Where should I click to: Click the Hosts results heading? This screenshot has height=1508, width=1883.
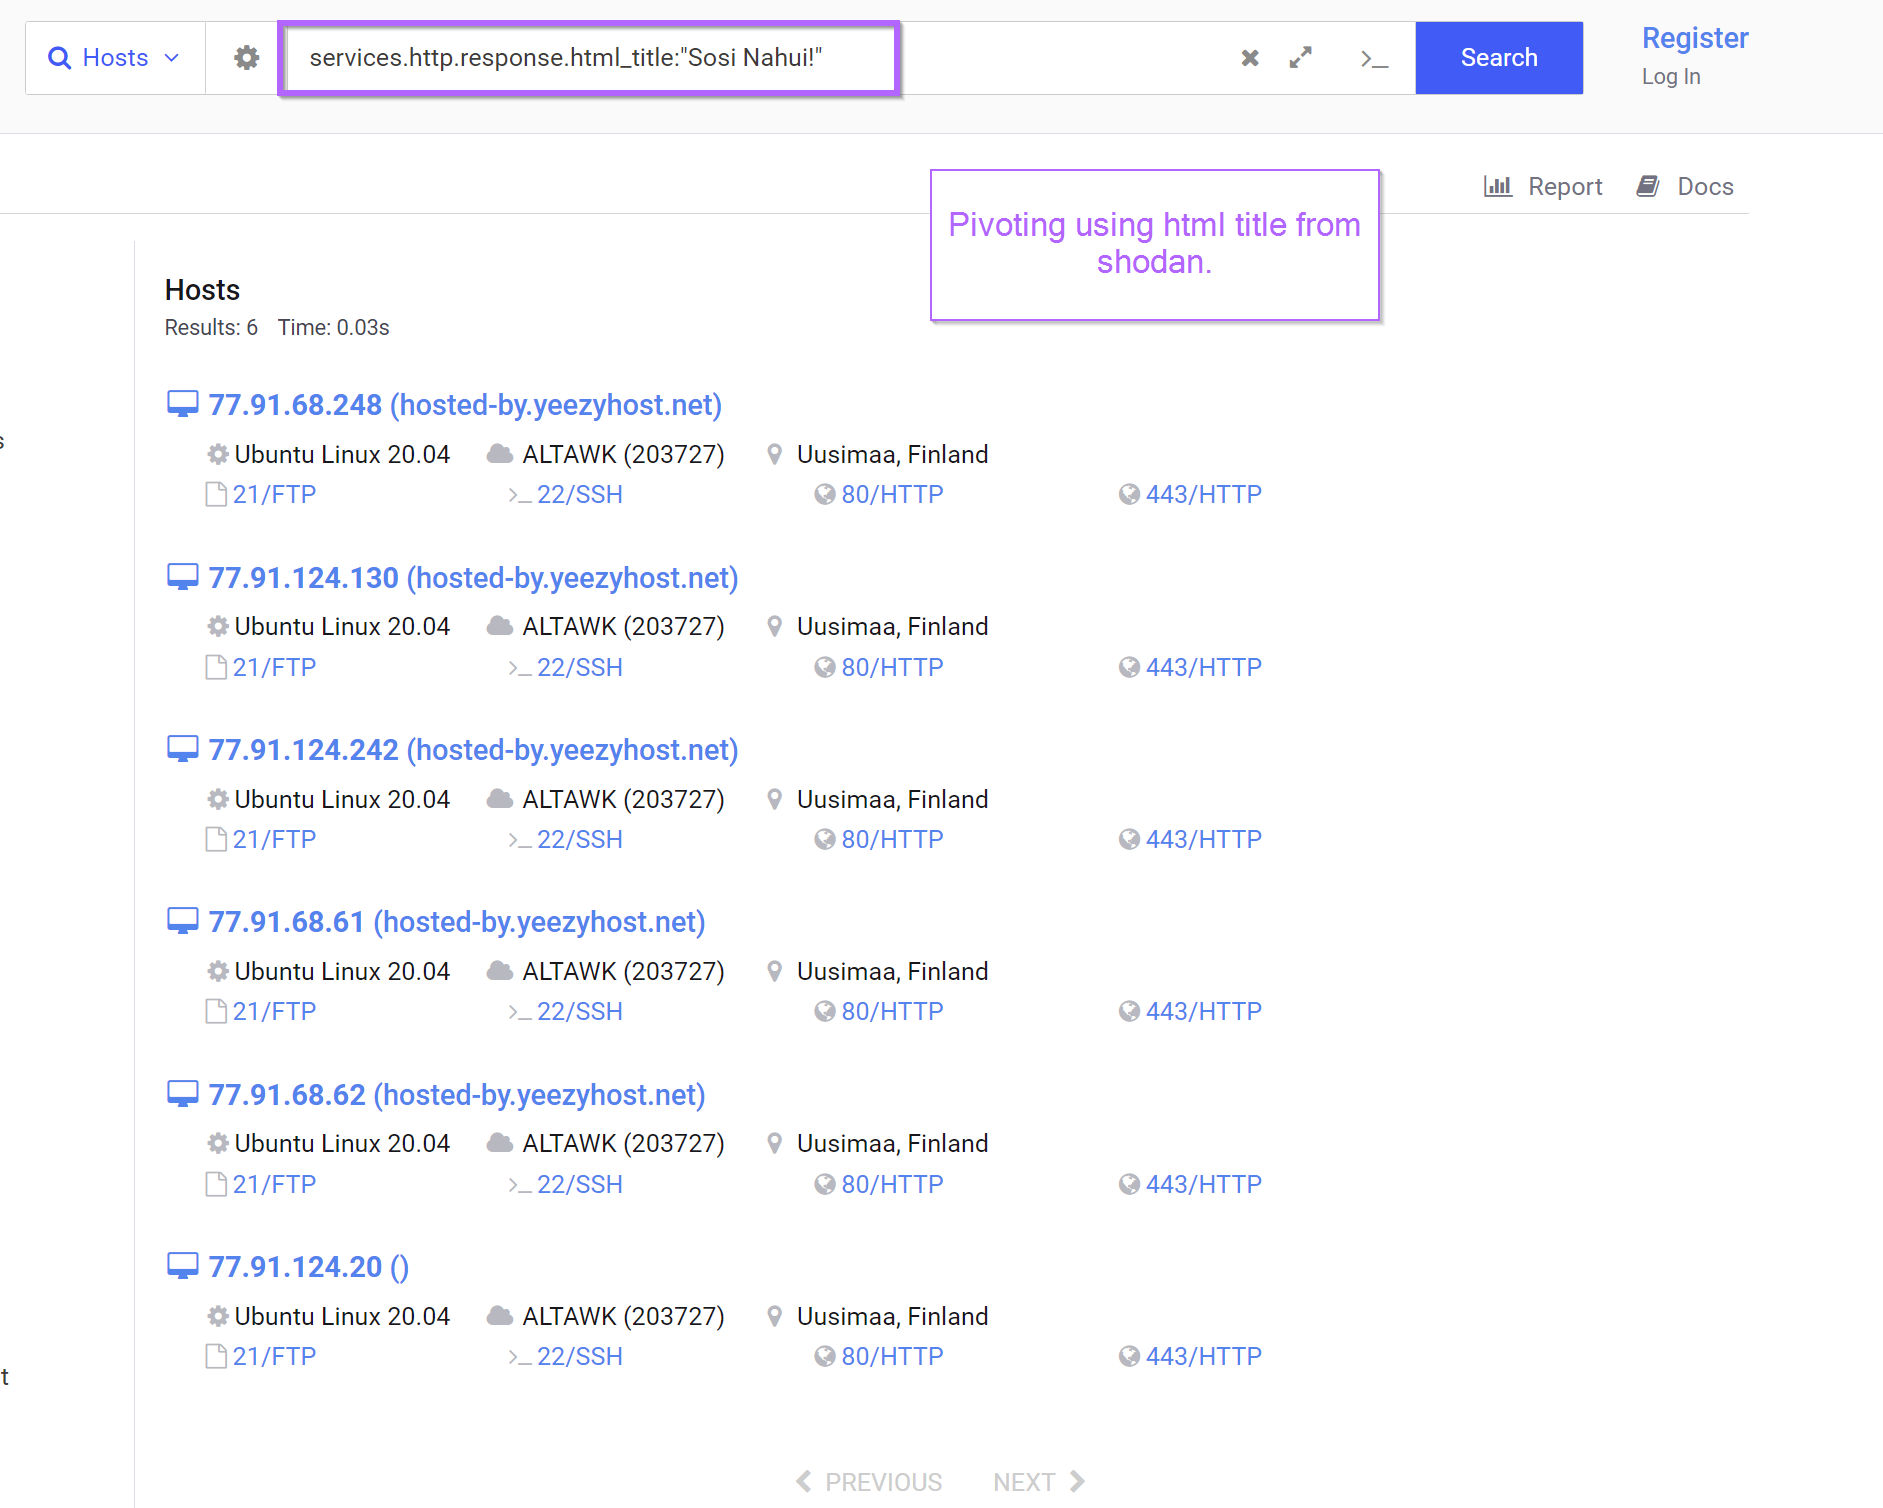(x=202, y=290)
